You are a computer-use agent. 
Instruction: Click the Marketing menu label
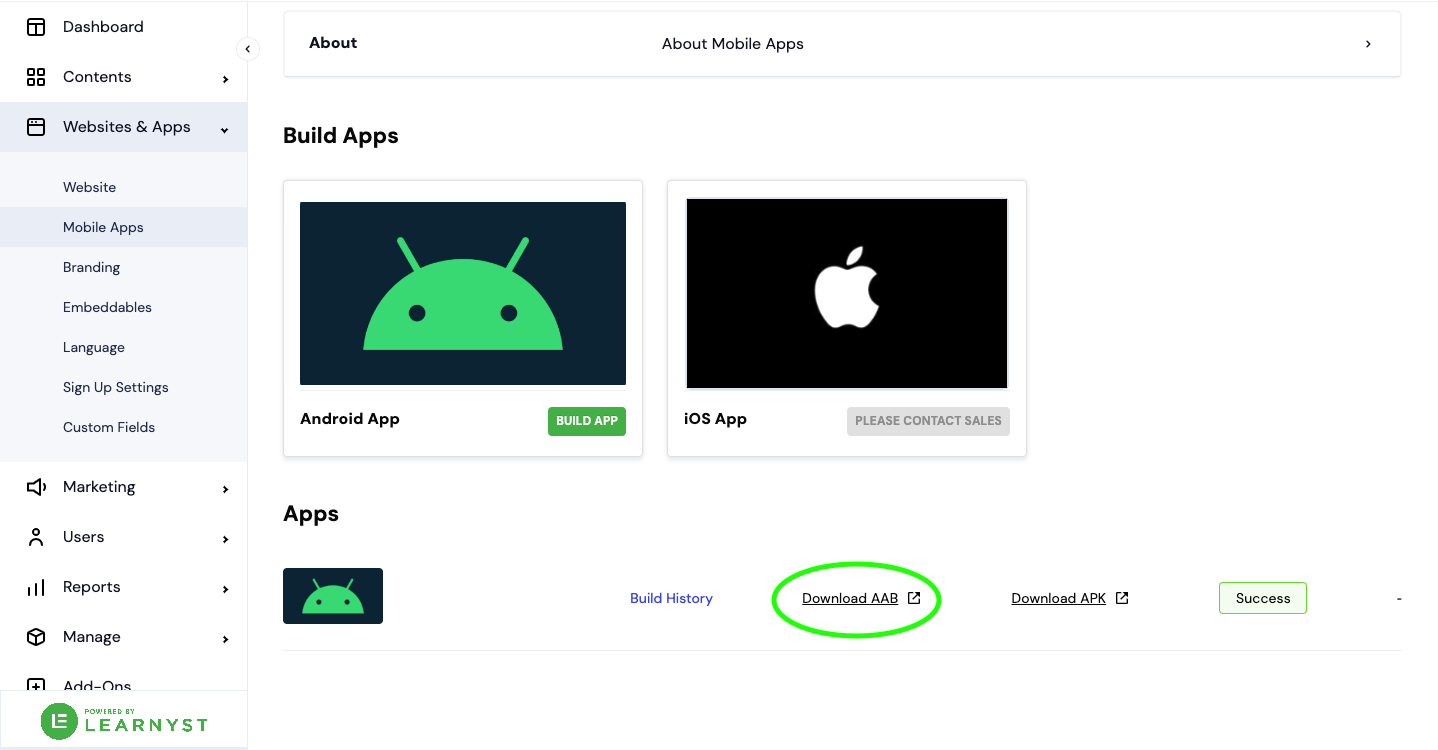tap(99, 487)
